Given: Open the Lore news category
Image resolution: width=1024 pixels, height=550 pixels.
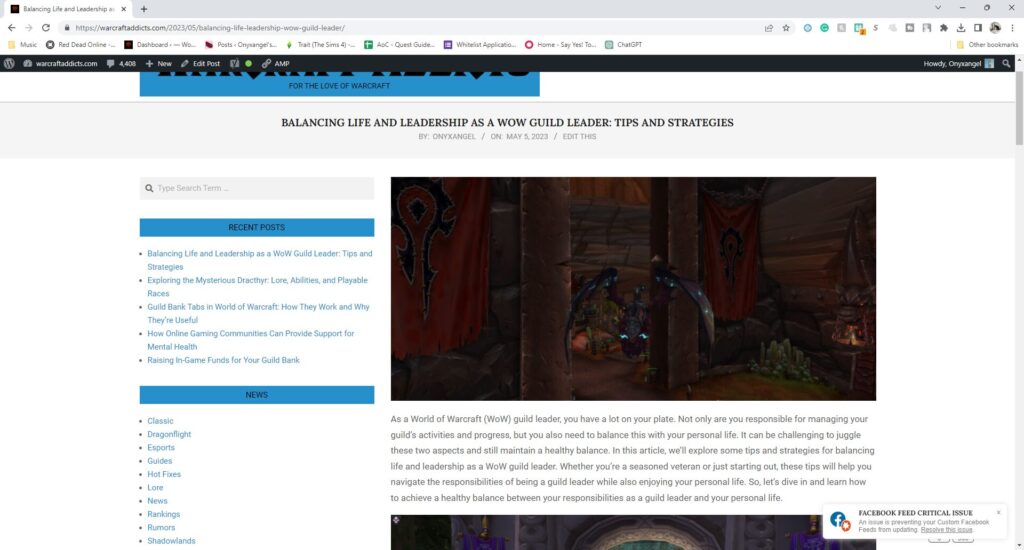Looking at the screenshot, I should (155, 487).
